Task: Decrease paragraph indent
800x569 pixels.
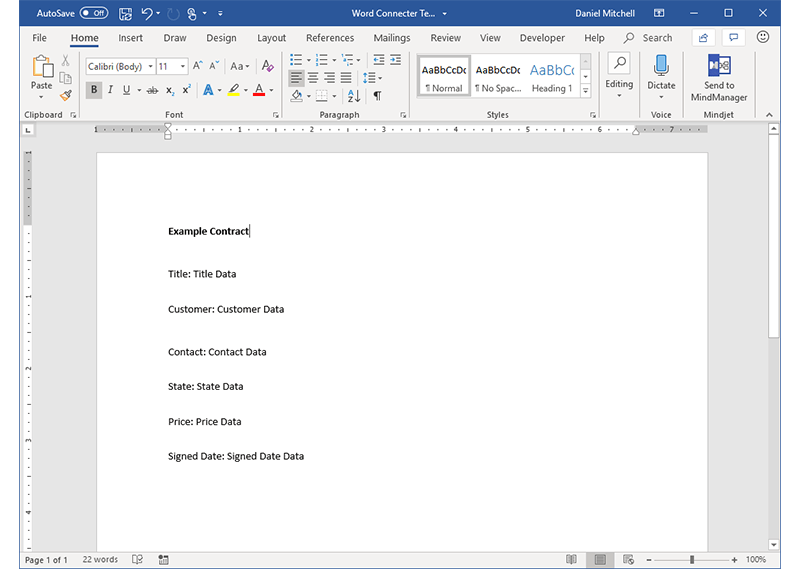Action: pyautogui.click(x=379, y=60)
